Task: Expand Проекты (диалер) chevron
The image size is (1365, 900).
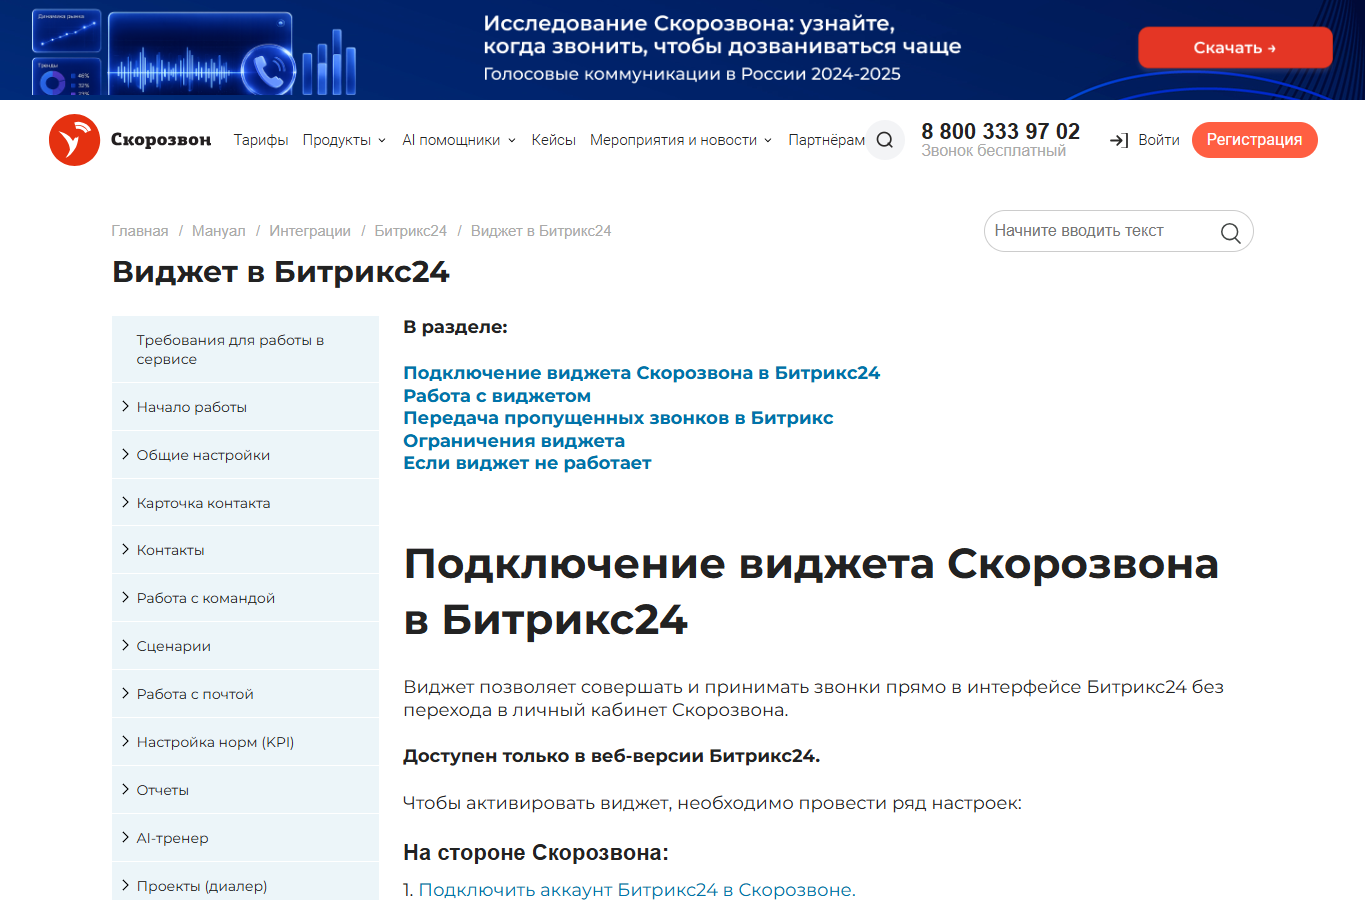Action: click(x=125, y=885)
